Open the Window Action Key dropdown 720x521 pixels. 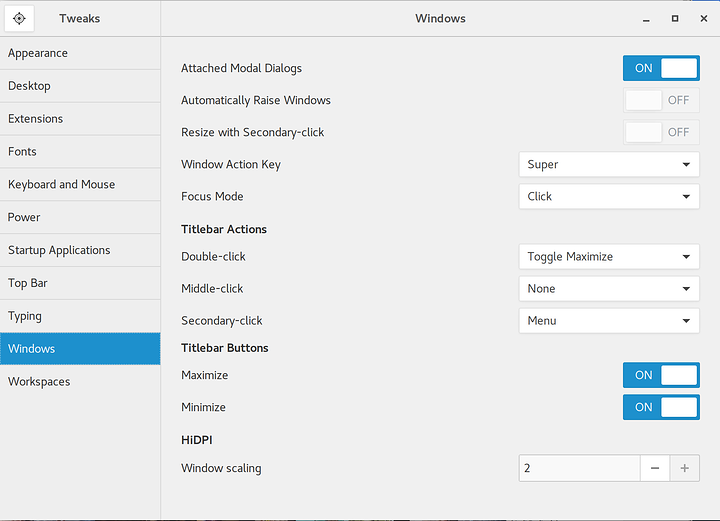[x=608, y=164]
